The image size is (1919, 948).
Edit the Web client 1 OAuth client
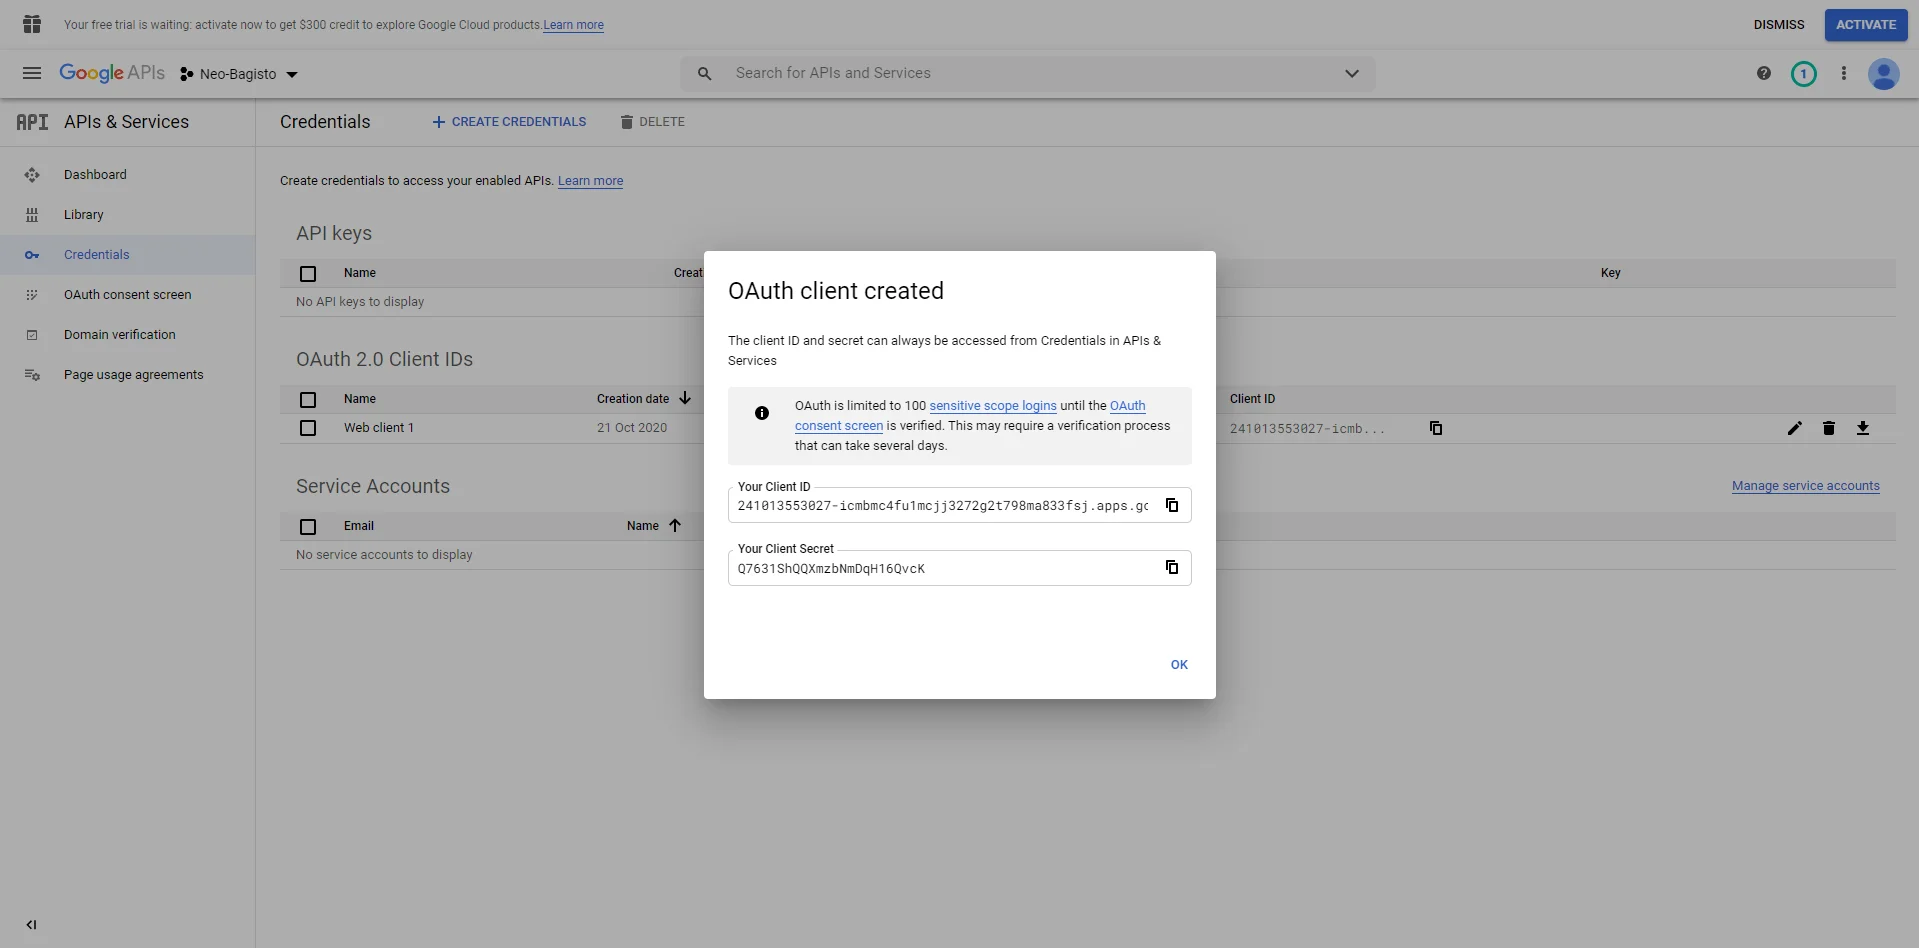click(1795, 428)
